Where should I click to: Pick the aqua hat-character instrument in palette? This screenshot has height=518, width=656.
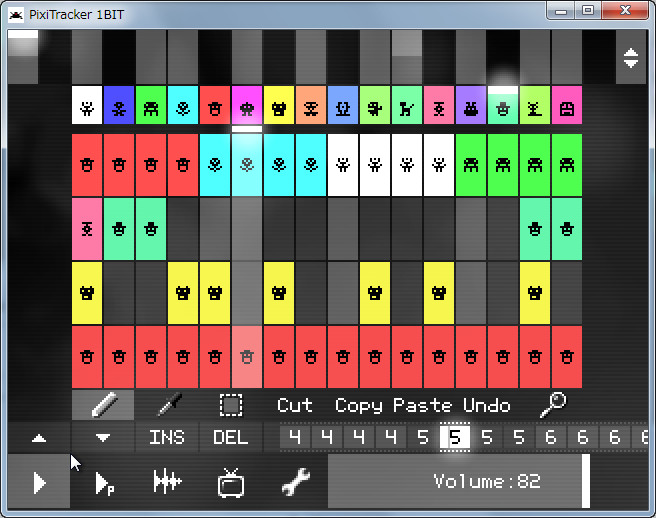[503, 105]
